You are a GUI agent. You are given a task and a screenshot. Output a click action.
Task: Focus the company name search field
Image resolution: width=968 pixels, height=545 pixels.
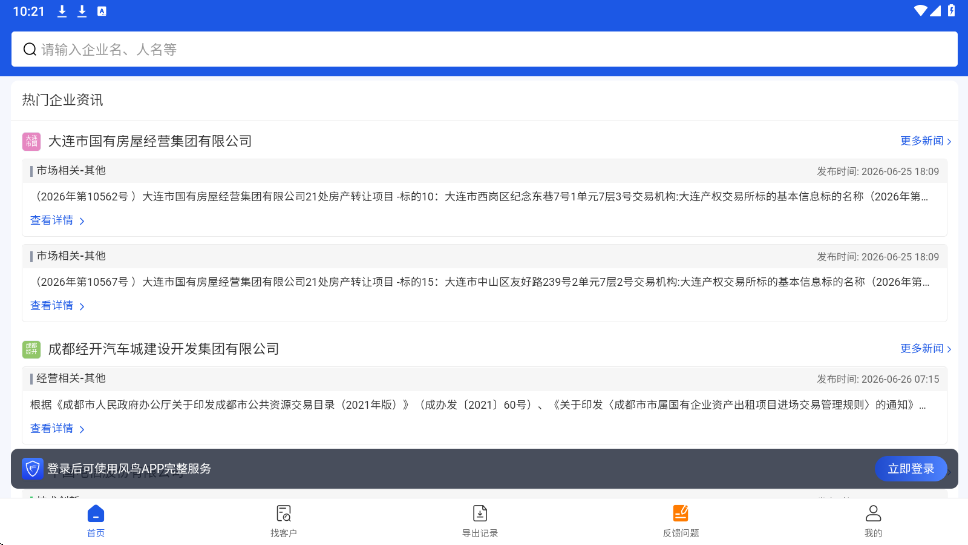pyautogui.click(x=484, y=49)
